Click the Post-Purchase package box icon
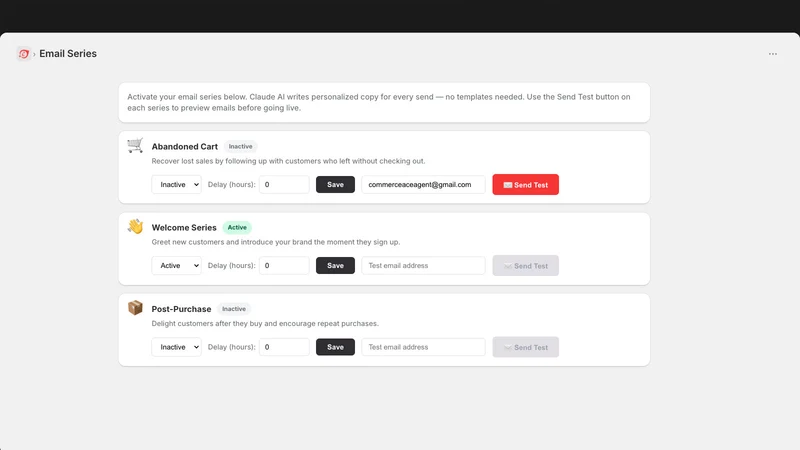This screenshot has width=800, height=450. [135, 308]
